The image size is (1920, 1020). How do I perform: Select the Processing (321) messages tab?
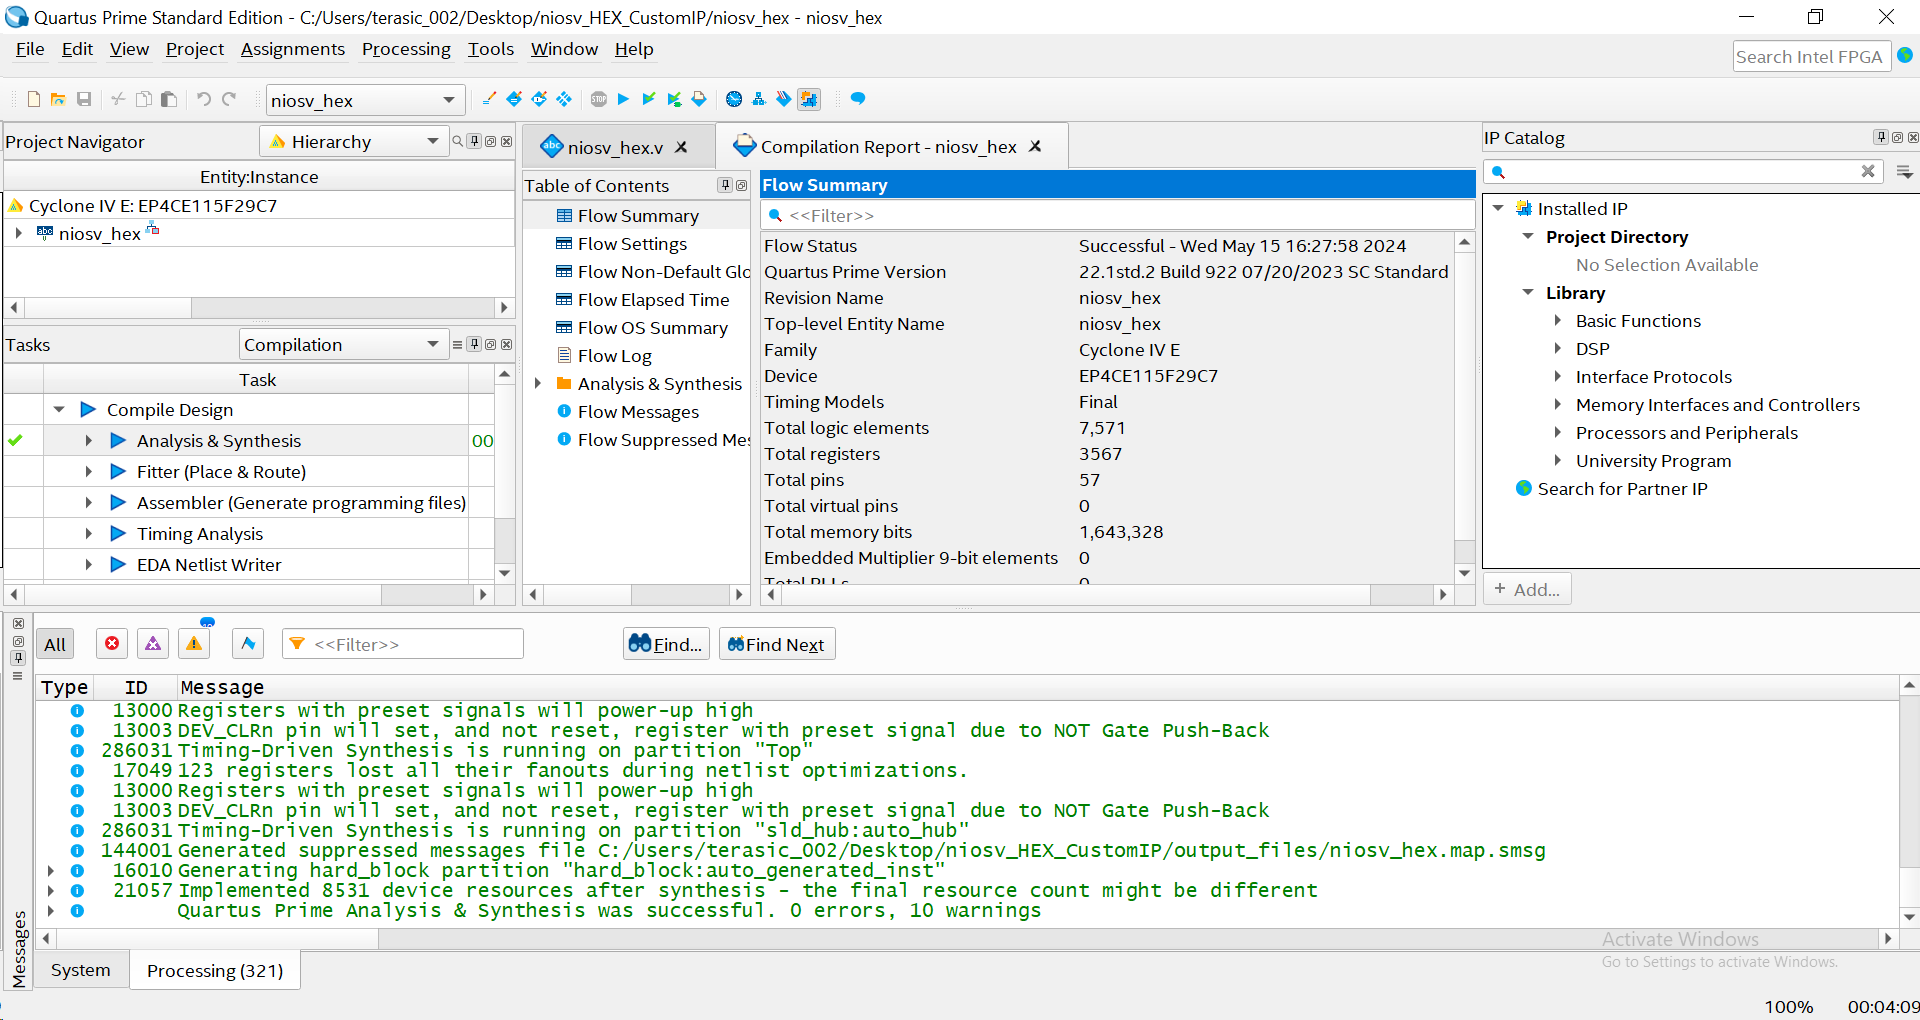(x=215, y=970)
